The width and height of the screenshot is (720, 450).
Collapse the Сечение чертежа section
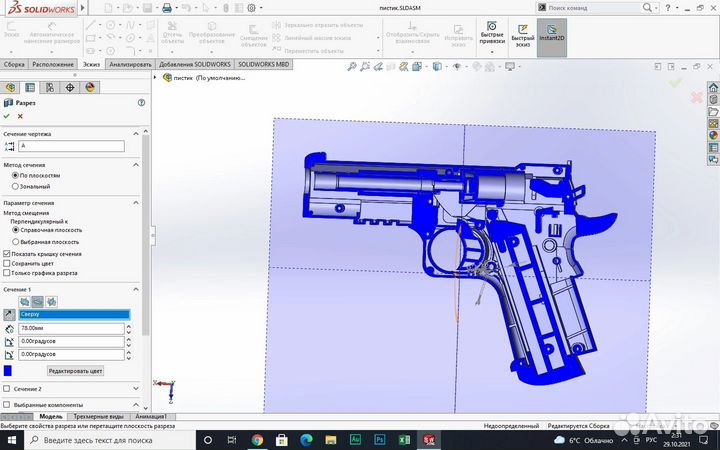(x=136, y=134)
